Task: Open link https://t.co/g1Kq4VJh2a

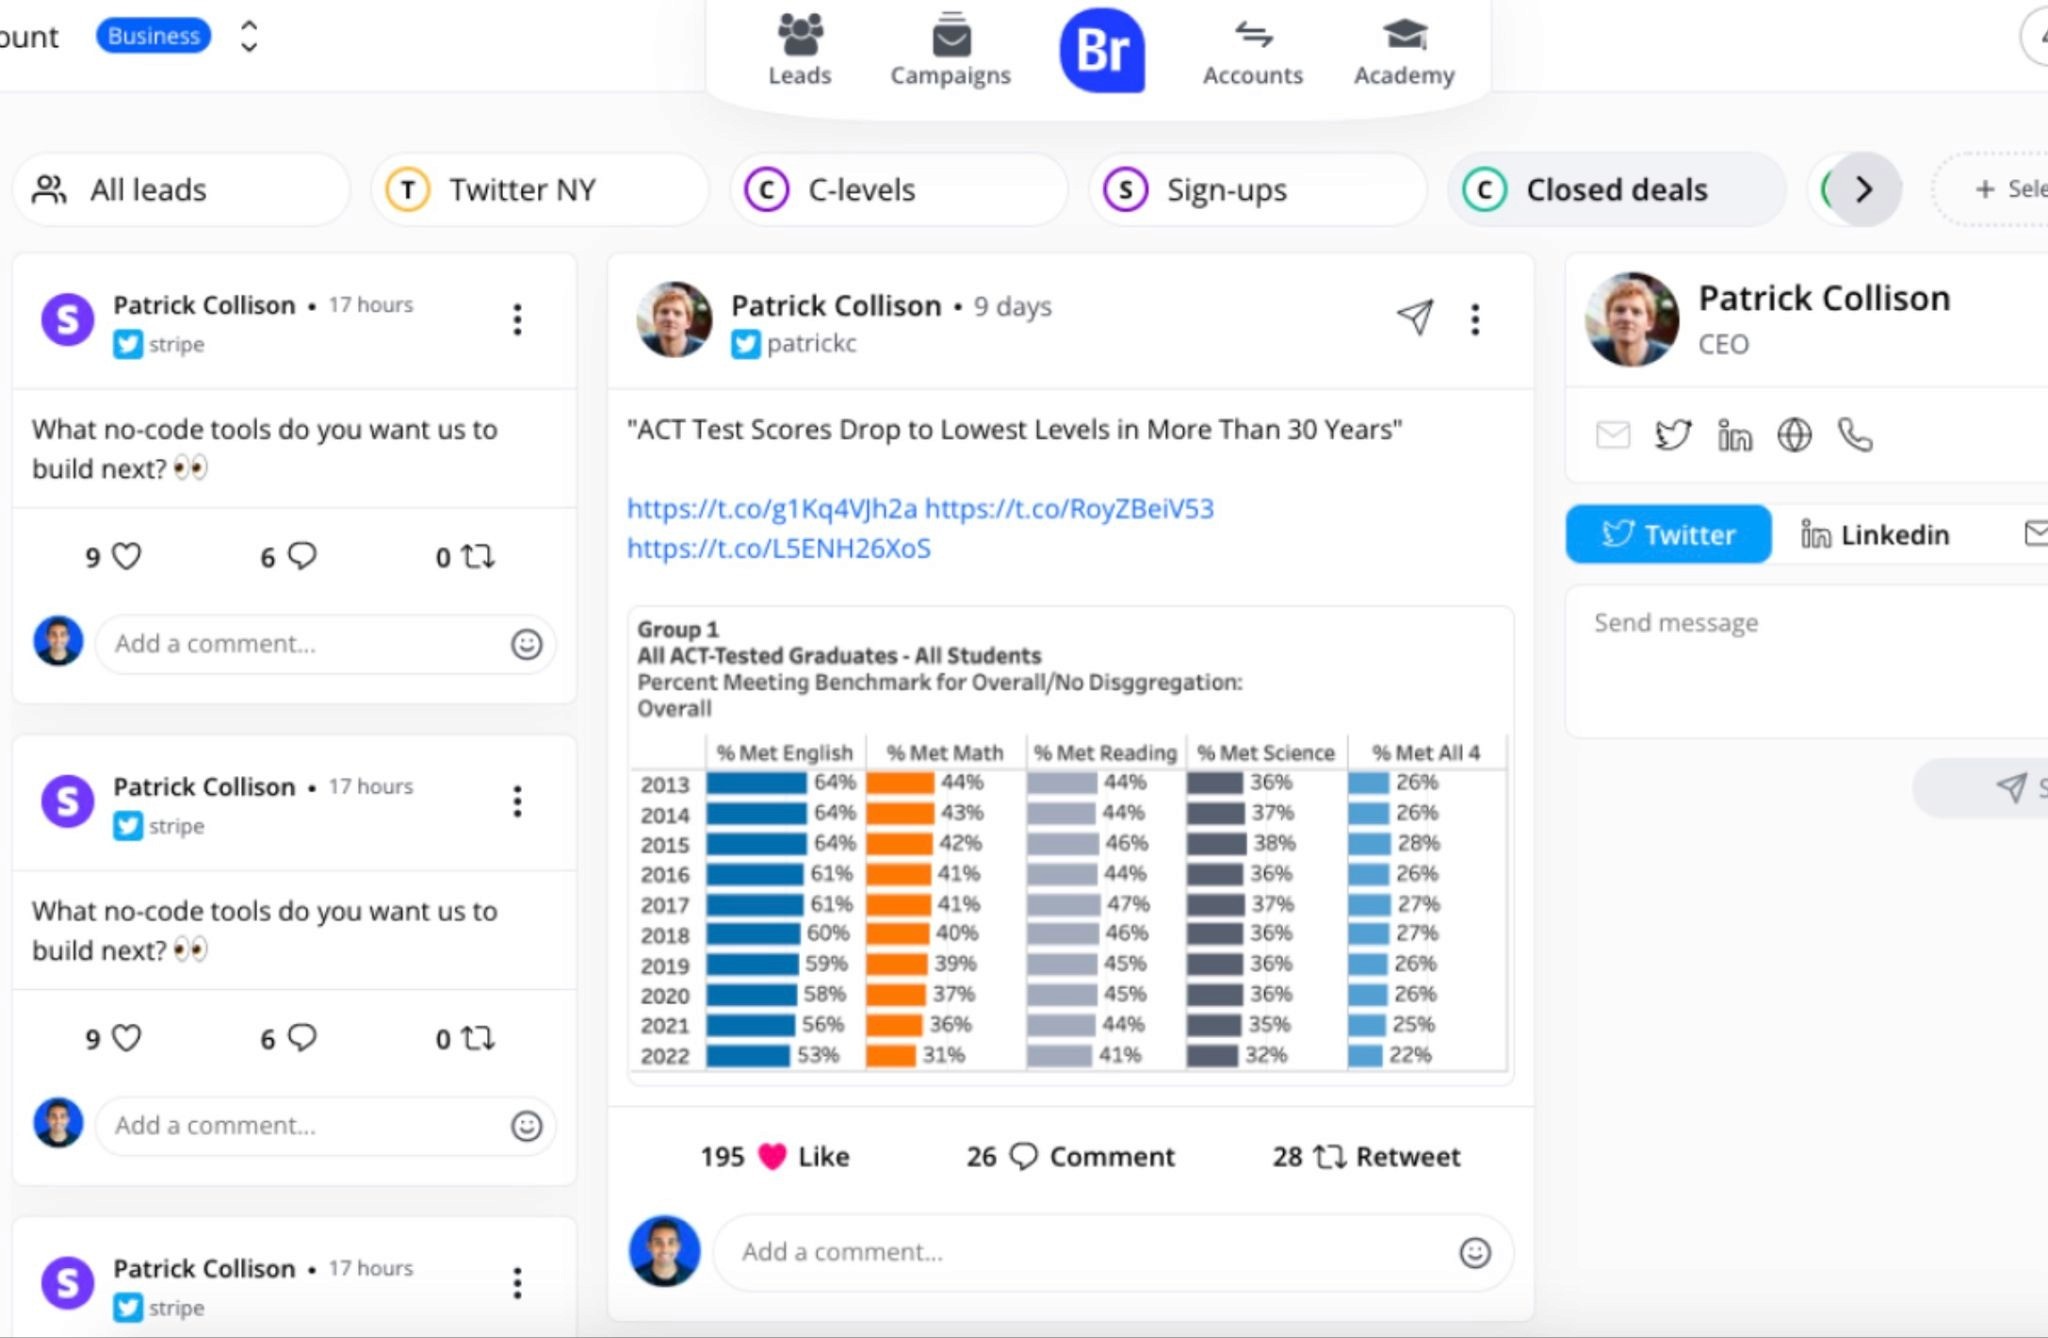Action: click(x=771, y=509)
